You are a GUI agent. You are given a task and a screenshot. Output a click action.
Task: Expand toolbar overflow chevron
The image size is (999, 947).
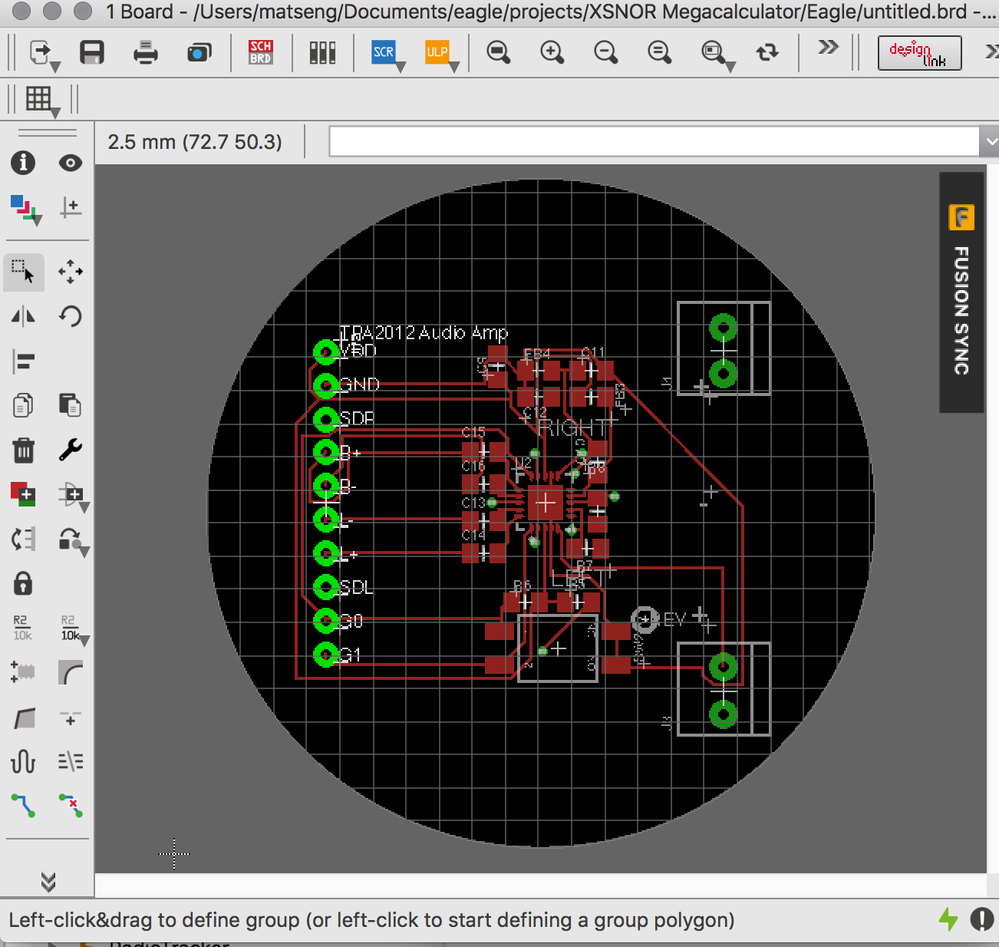(828, 47)
